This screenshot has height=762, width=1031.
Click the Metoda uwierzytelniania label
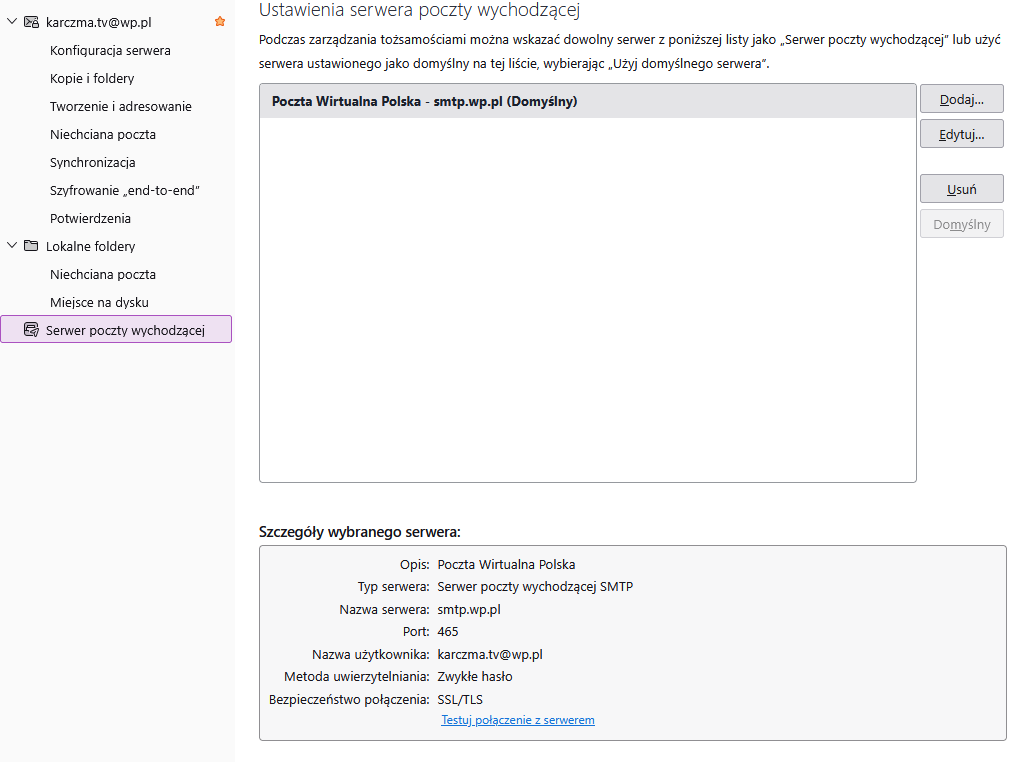[x=356, y=677]
